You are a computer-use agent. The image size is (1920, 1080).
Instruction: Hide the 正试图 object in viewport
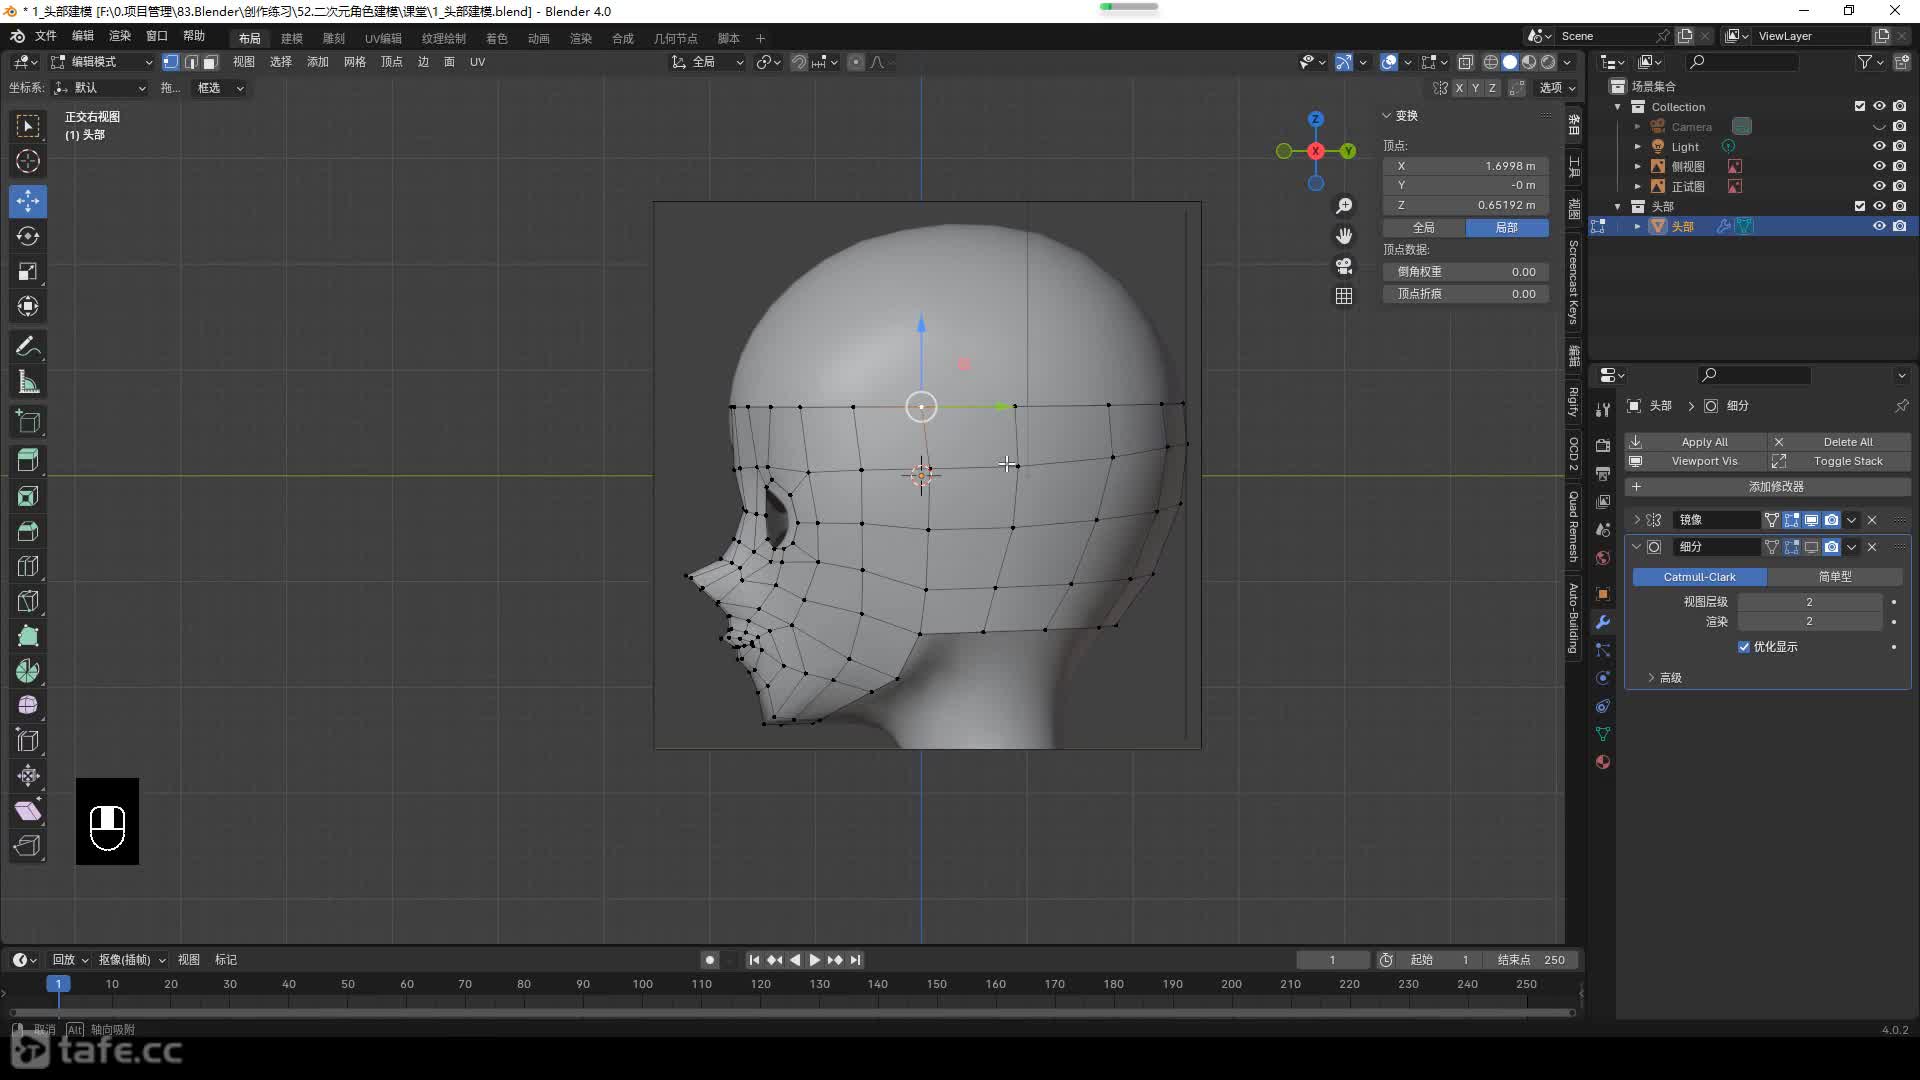point(1879,186)
